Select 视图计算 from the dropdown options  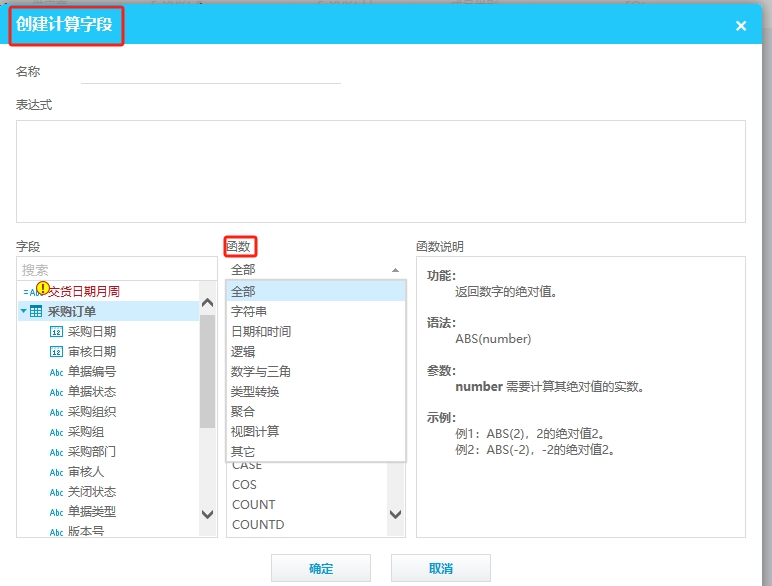tap(255, 431)
